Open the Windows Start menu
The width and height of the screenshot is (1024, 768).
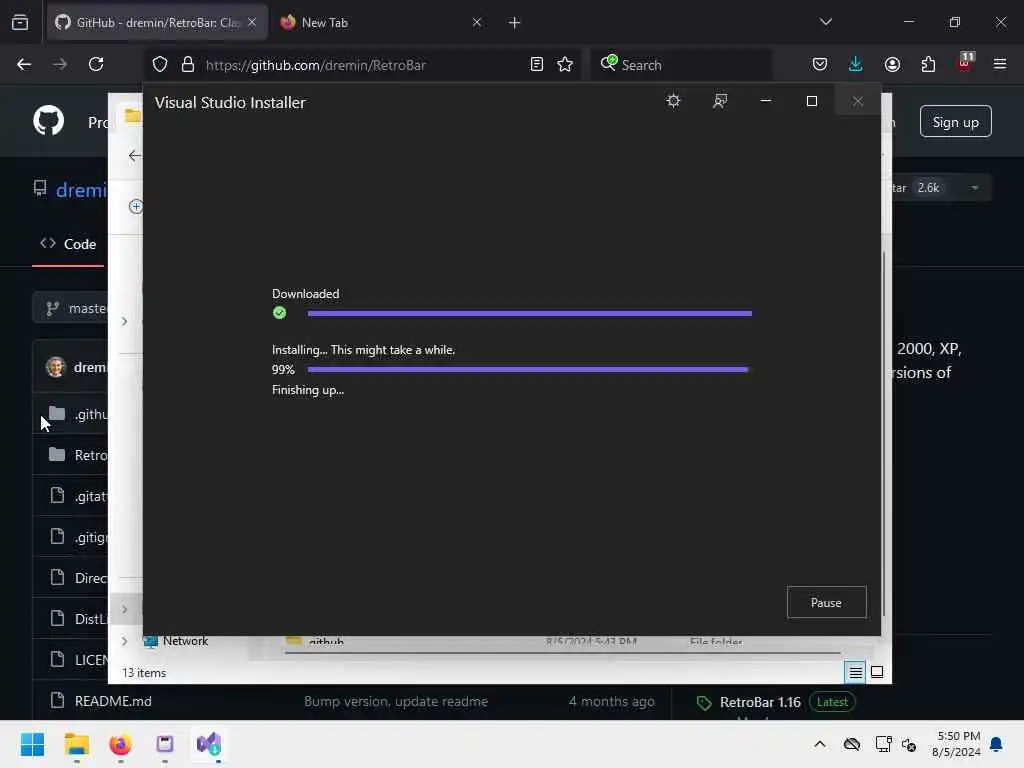[32, 744]
